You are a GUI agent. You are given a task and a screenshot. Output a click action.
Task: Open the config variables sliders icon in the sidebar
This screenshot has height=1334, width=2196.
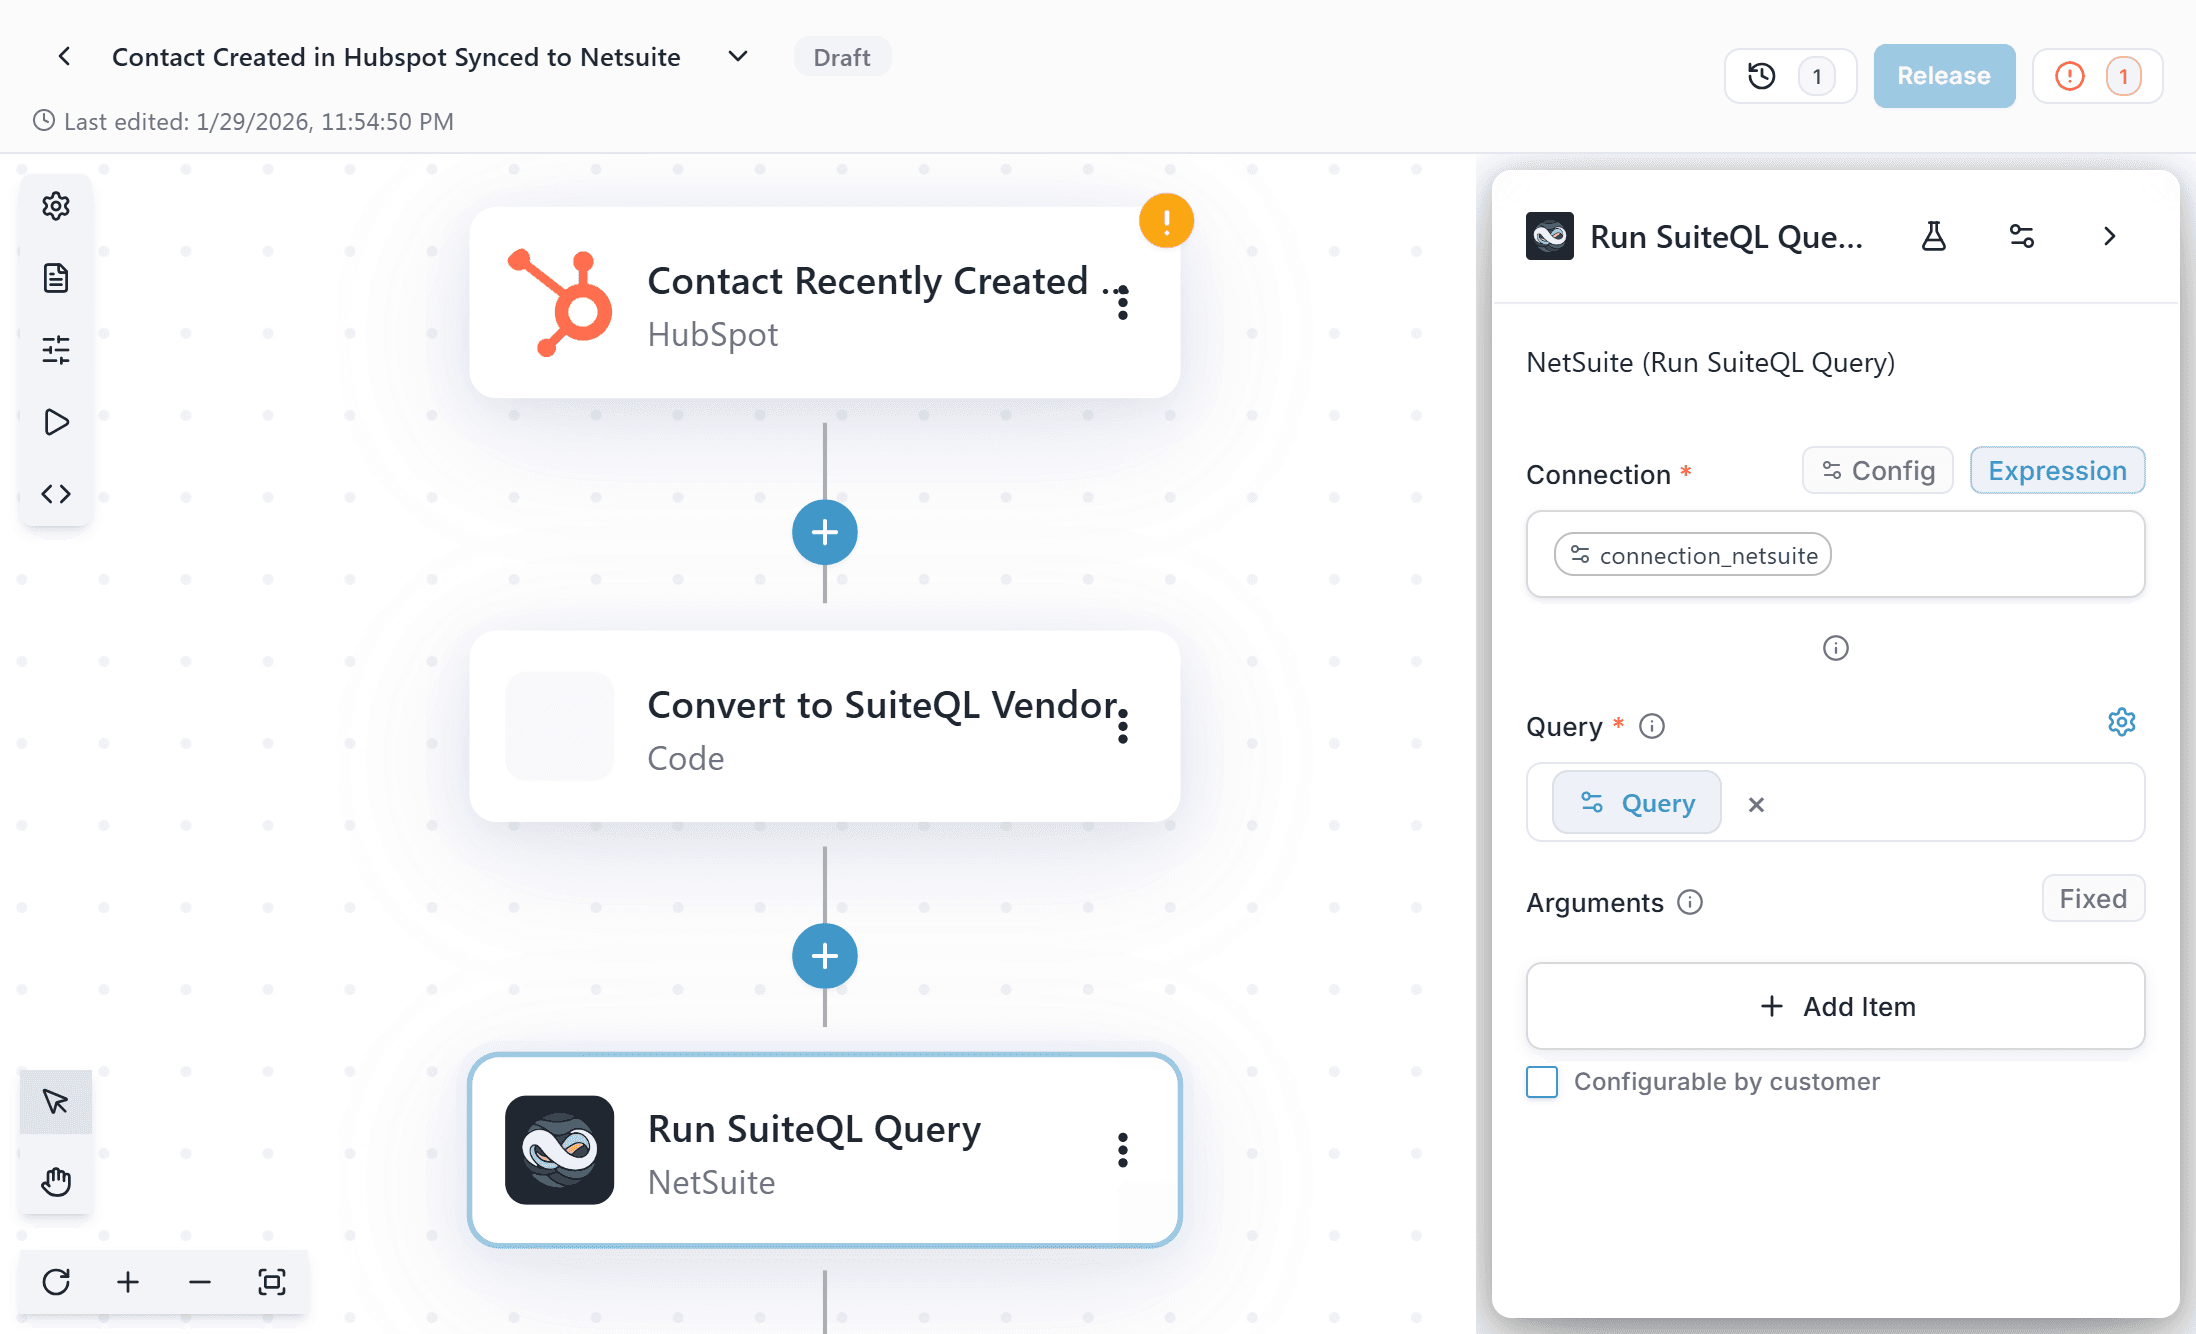(56, 350)
